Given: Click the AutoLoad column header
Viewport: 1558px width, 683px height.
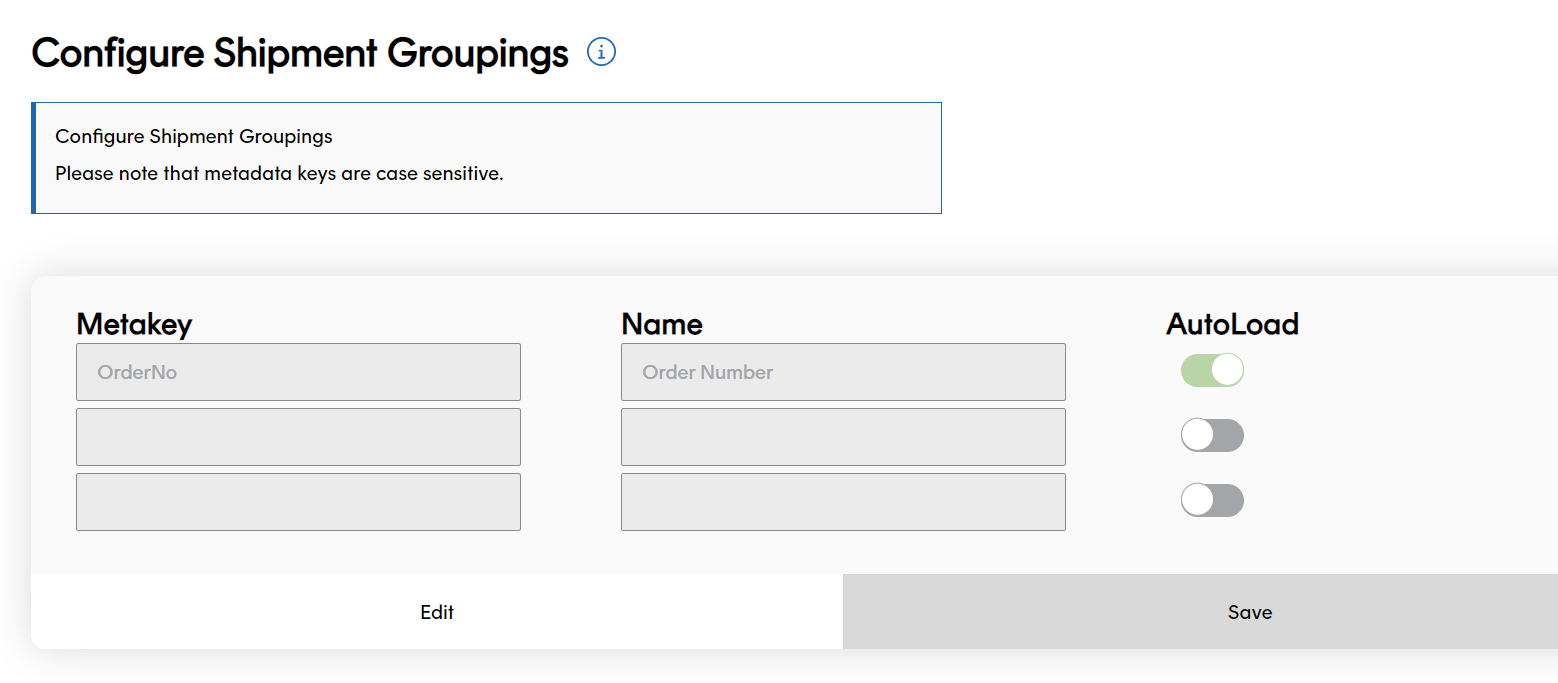Looking at the screenshot, I should click(1231, 323).
